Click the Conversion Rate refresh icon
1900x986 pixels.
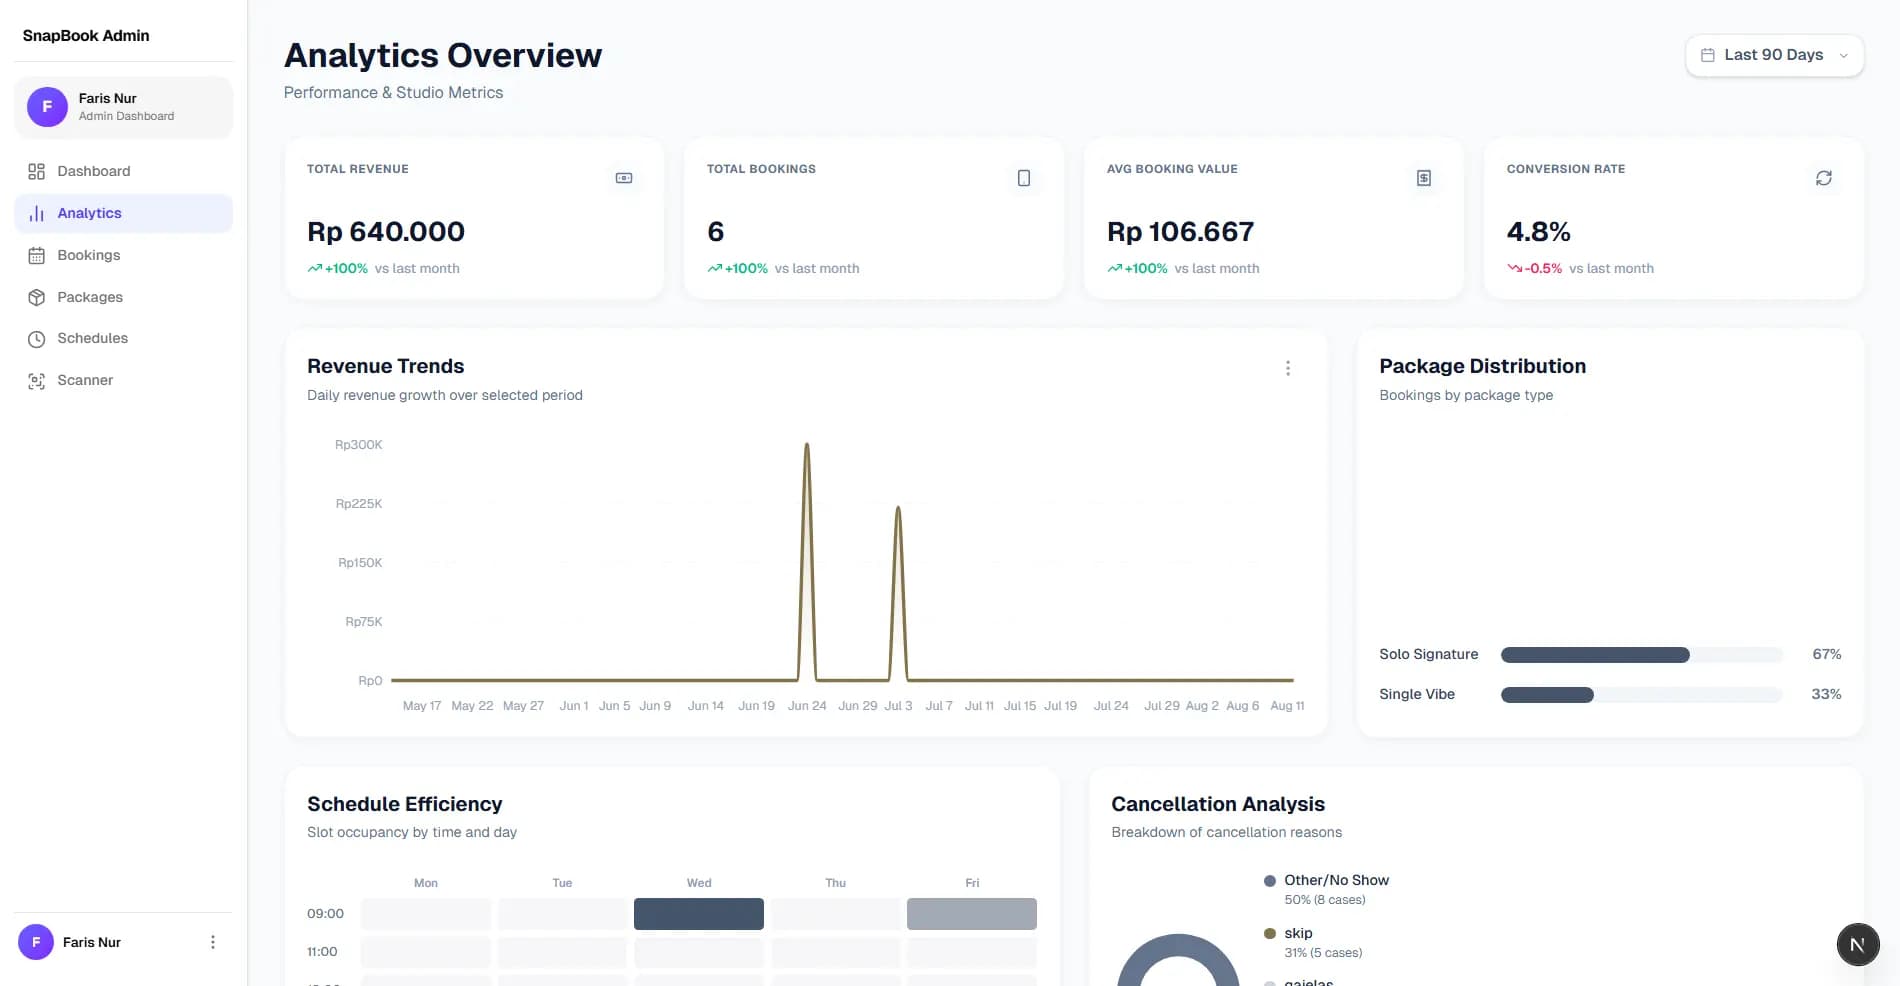pyautogui.click(x=1824, y=178)
